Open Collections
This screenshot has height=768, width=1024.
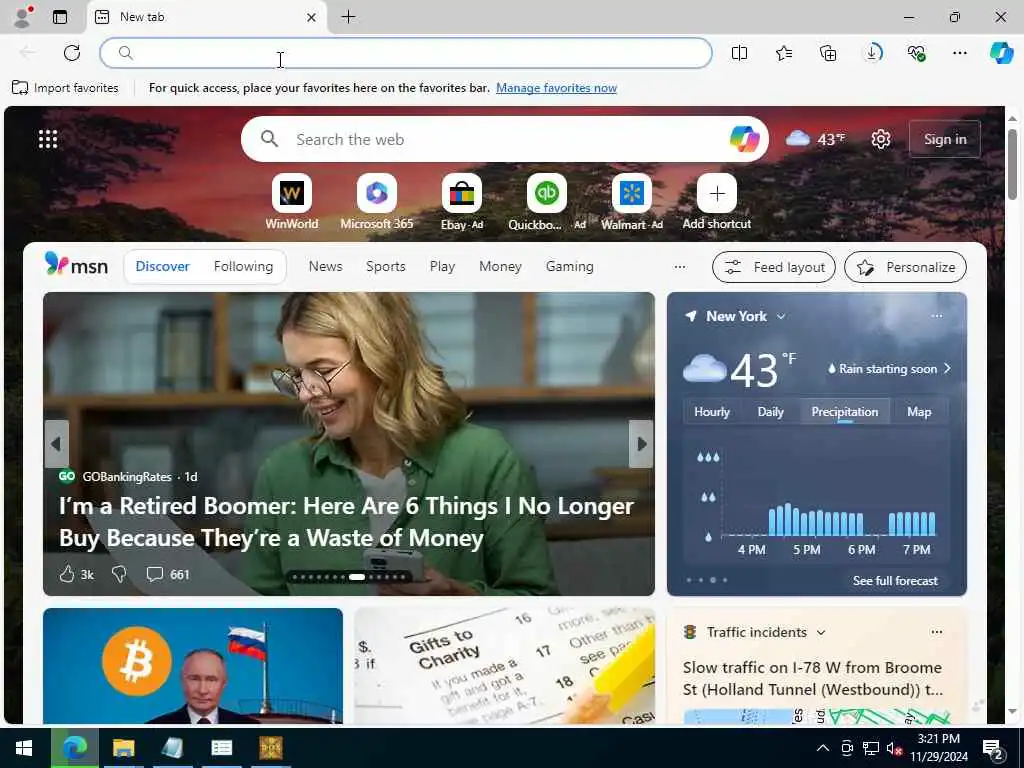(828, 53)
